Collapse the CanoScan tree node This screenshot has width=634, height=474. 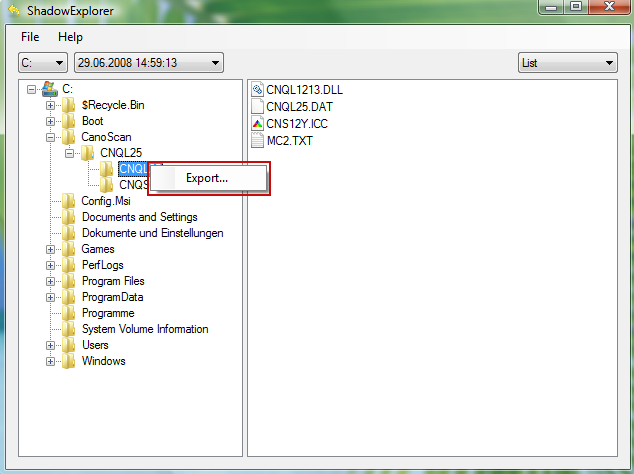(51, 137)
